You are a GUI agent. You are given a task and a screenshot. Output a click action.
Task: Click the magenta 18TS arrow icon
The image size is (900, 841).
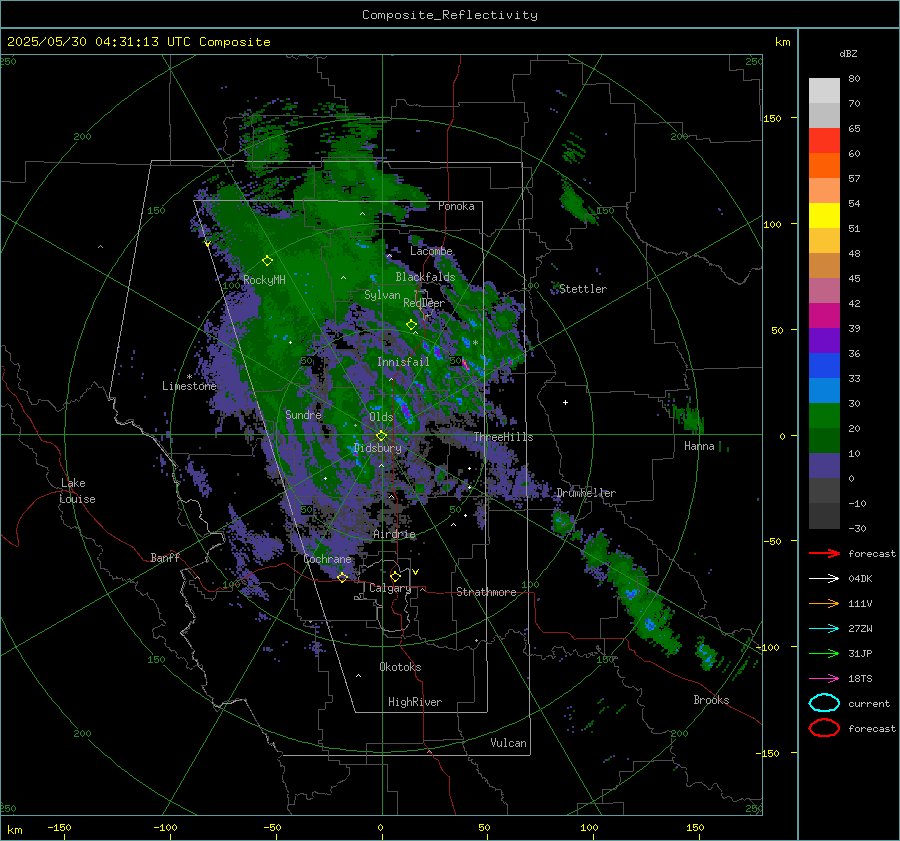tap(824, 679)
